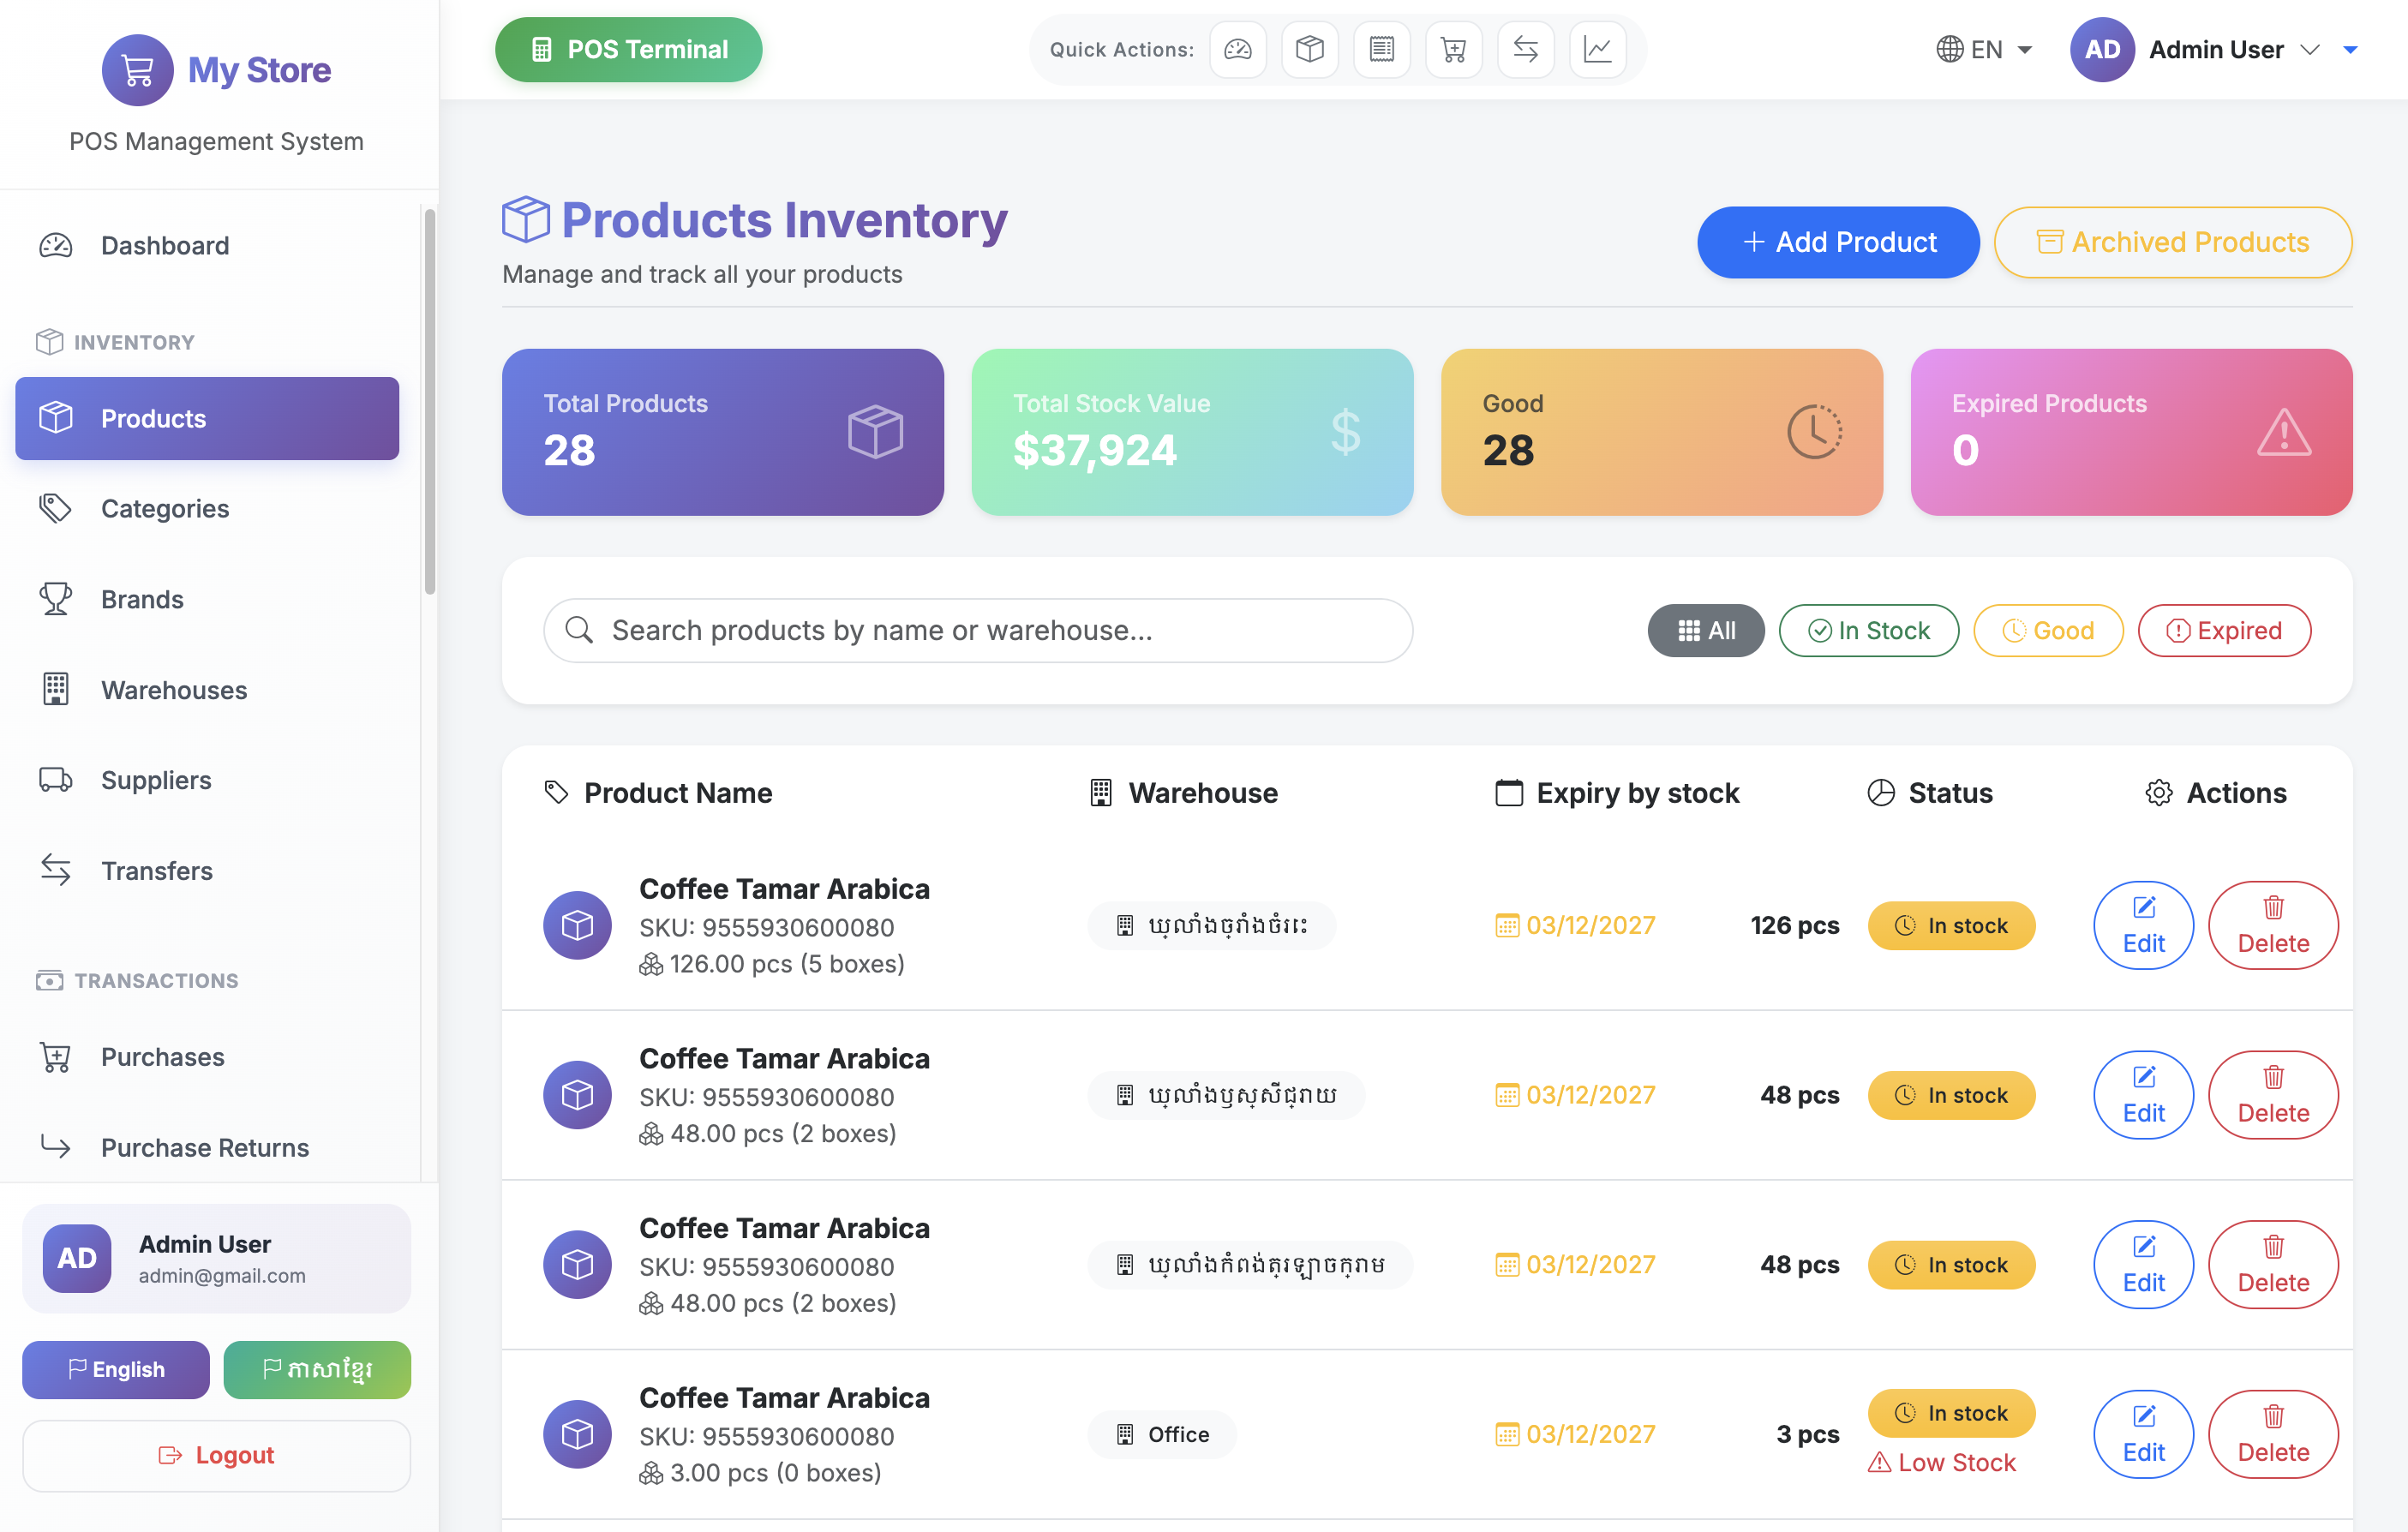Switch sidebar language to English
Image resolution: width=2408 pixels, height=1532 pixels.
(x=116, y=1369)
